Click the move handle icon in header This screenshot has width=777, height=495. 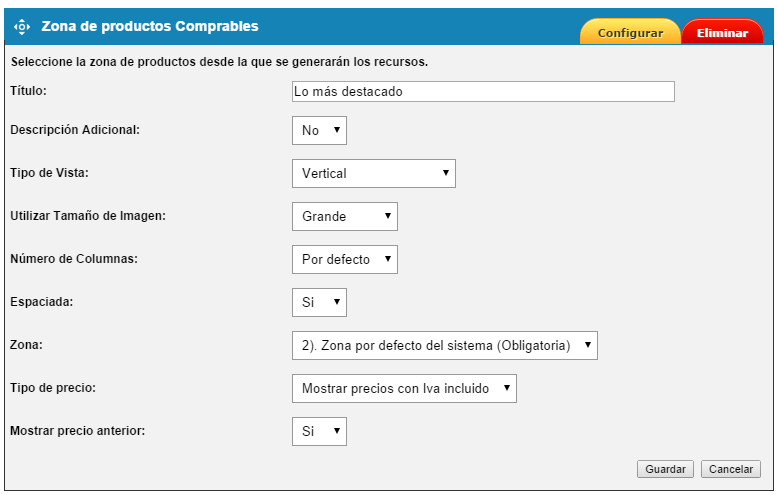[x=22, y=27]
